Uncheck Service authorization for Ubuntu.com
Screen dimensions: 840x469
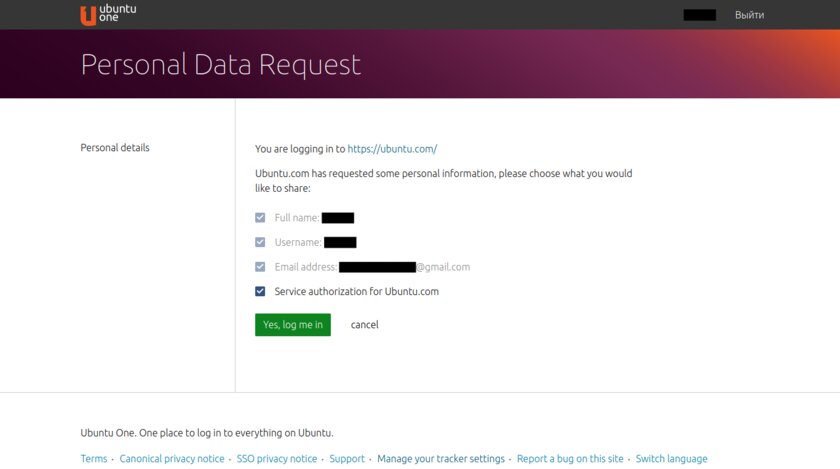(260, 292)
